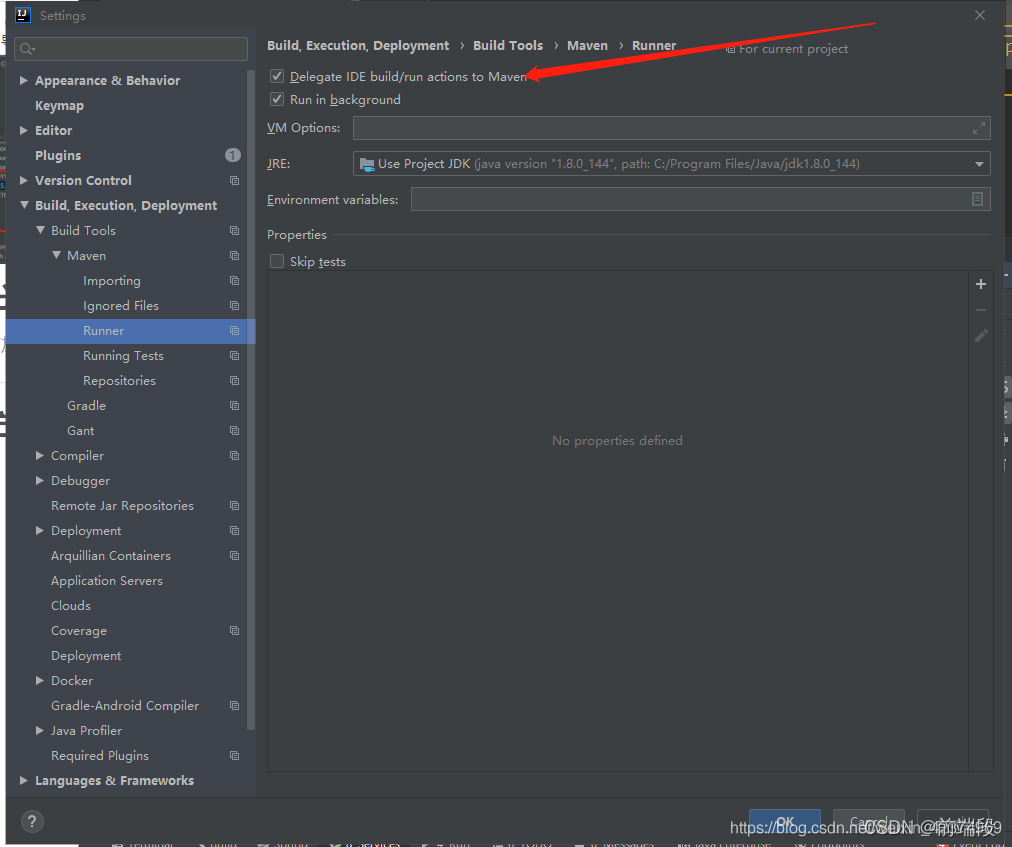1012x847 pixels.
Task: Click project-level icon beside Remote Jar Repositories
Action: 234,505
